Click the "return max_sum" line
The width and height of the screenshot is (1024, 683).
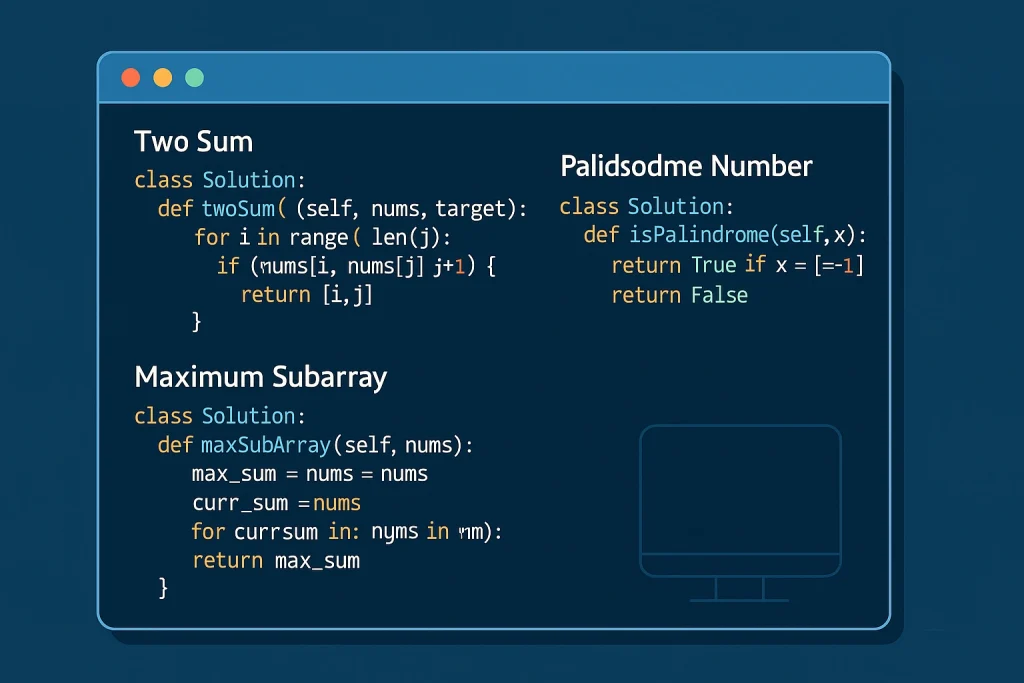coord(276,560)
